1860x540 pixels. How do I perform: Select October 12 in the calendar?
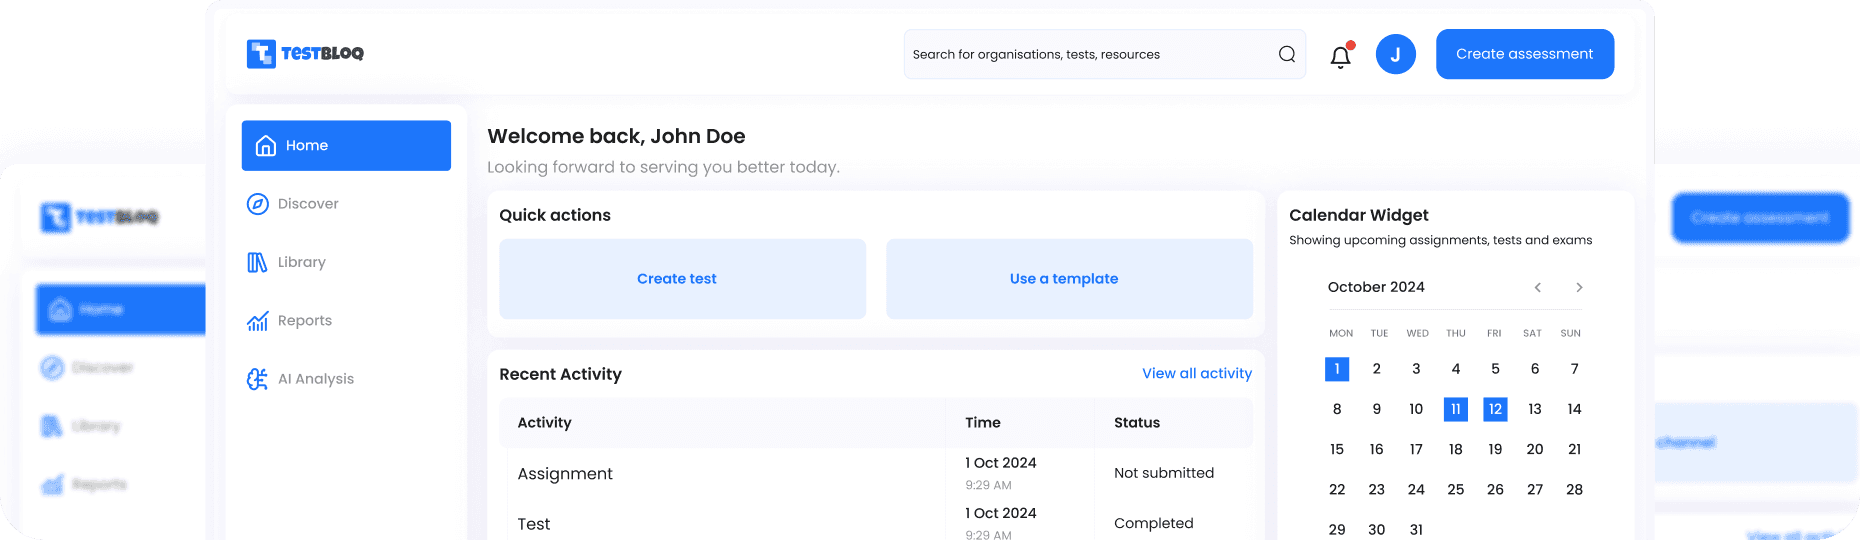pyautogui.click(x=1495, y=409)
